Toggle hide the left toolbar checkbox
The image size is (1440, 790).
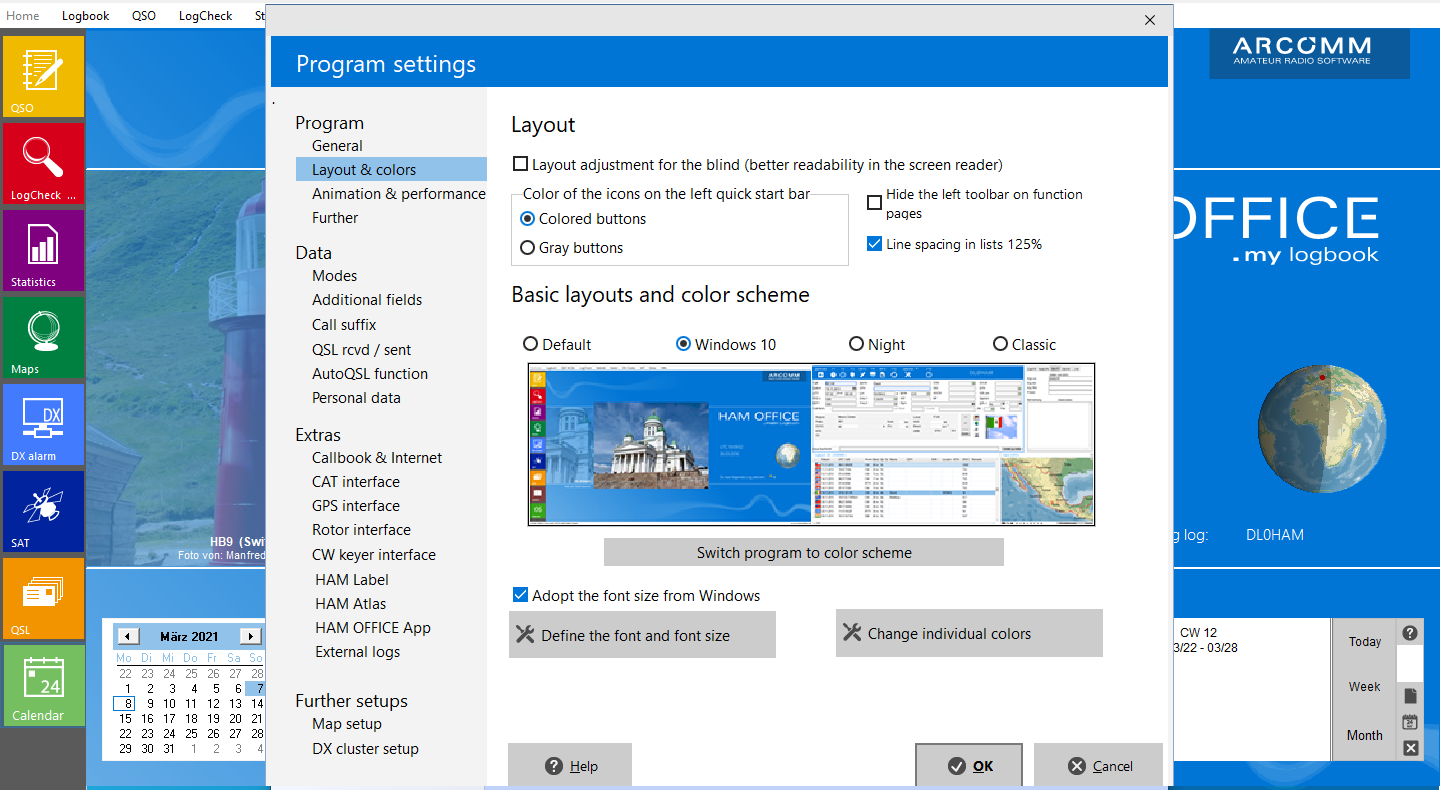(874, 203)
